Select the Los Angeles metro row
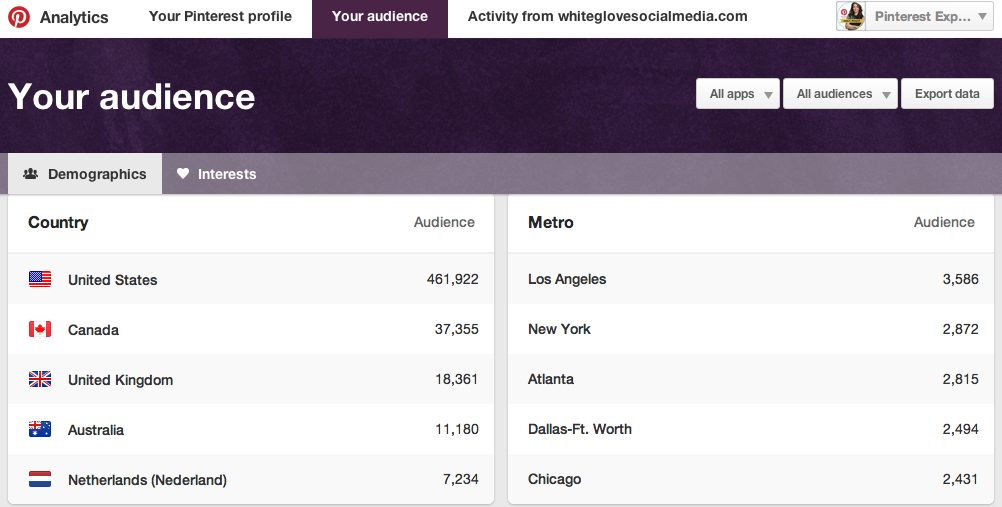 click(x=751, y=279)
